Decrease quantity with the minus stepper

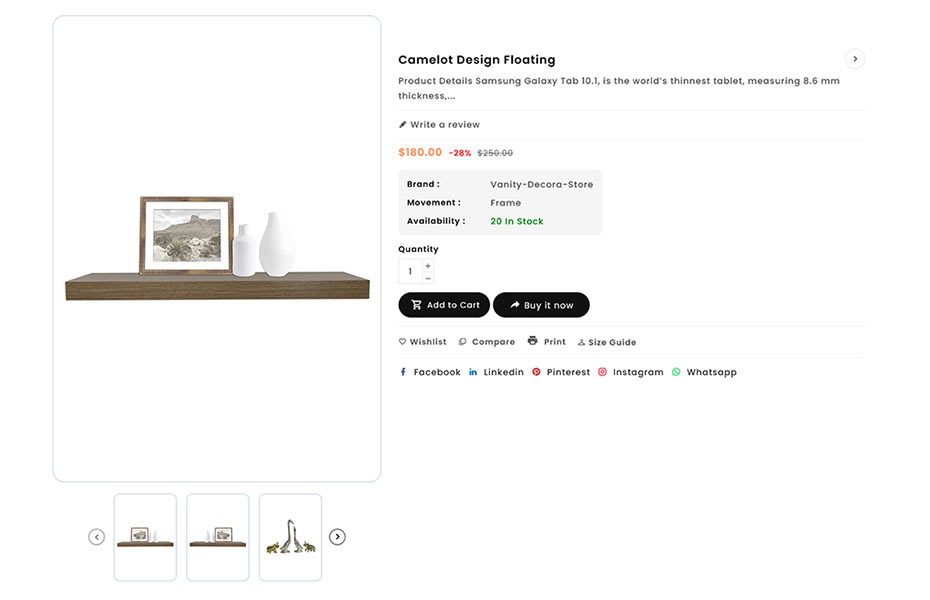pos(428,278)
